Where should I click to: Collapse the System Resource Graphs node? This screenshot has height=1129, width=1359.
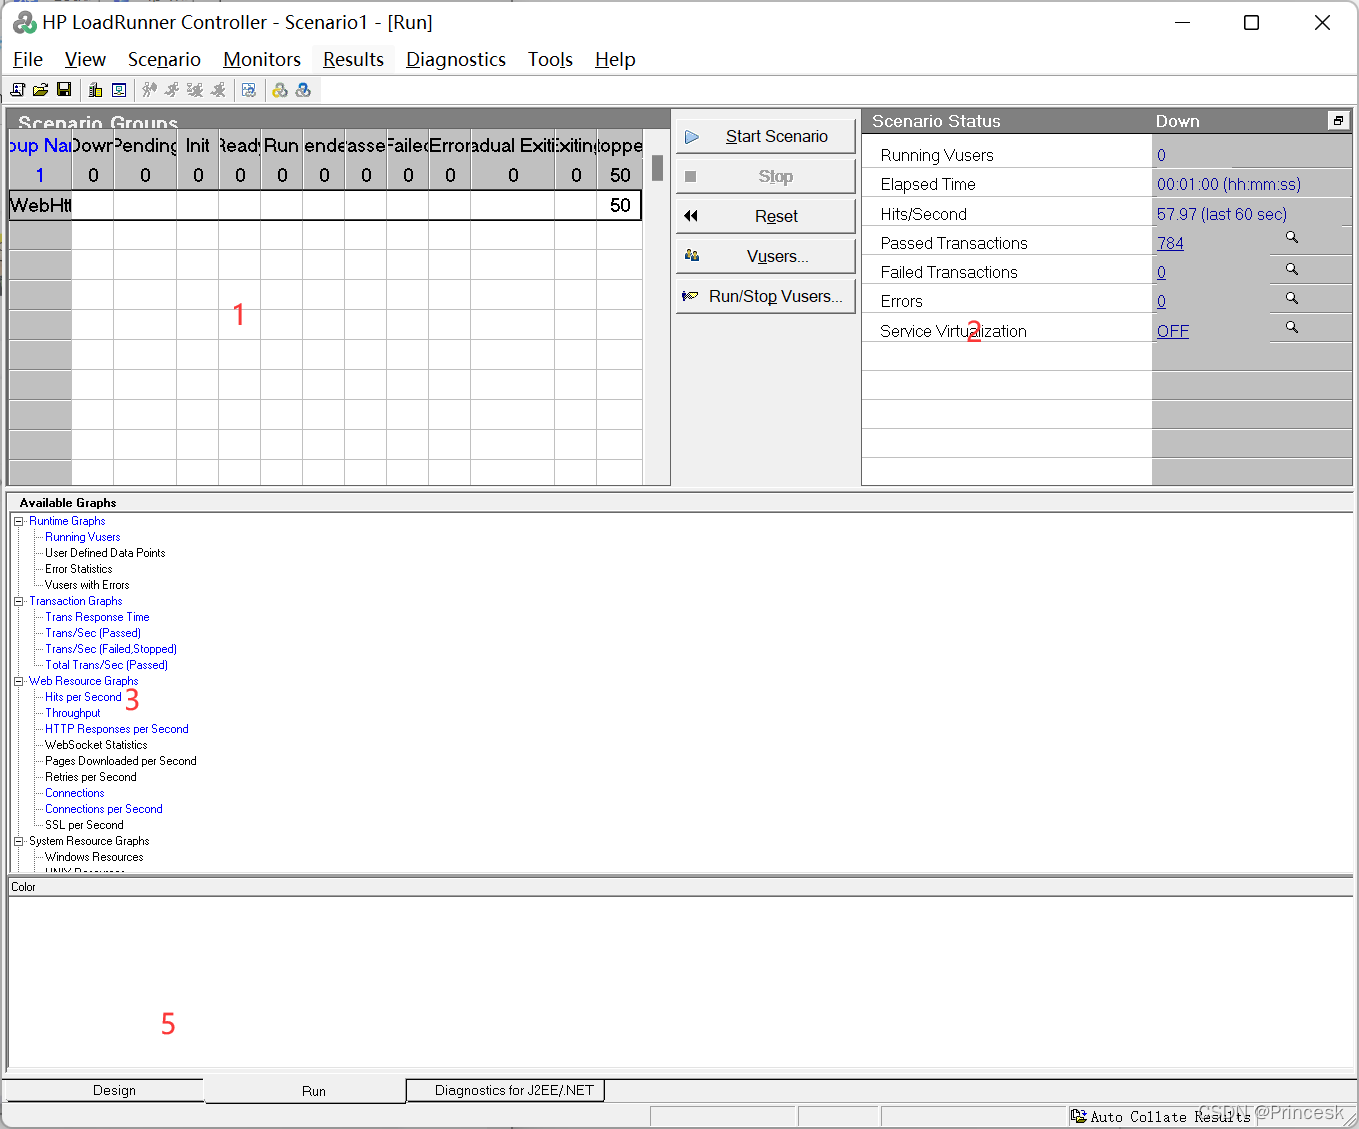(18, 841)
